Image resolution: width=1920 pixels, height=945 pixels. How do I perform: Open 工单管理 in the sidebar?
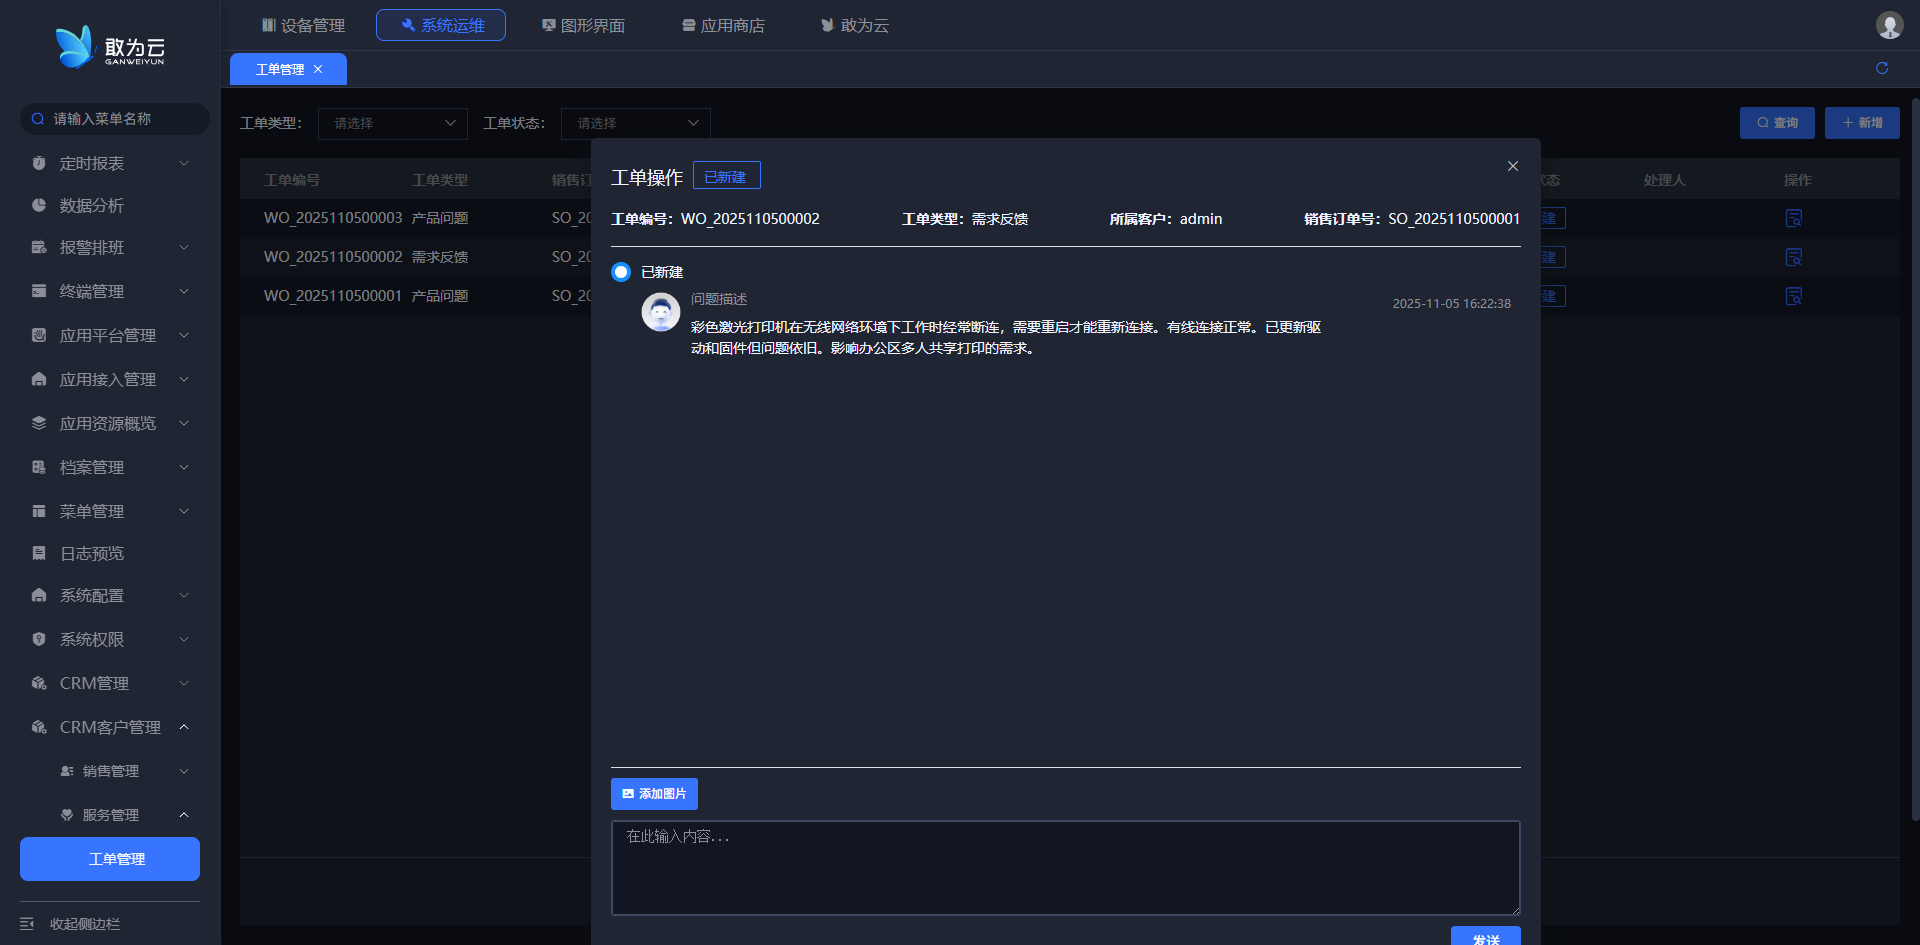pyautogui.click(x=110, y=859)
